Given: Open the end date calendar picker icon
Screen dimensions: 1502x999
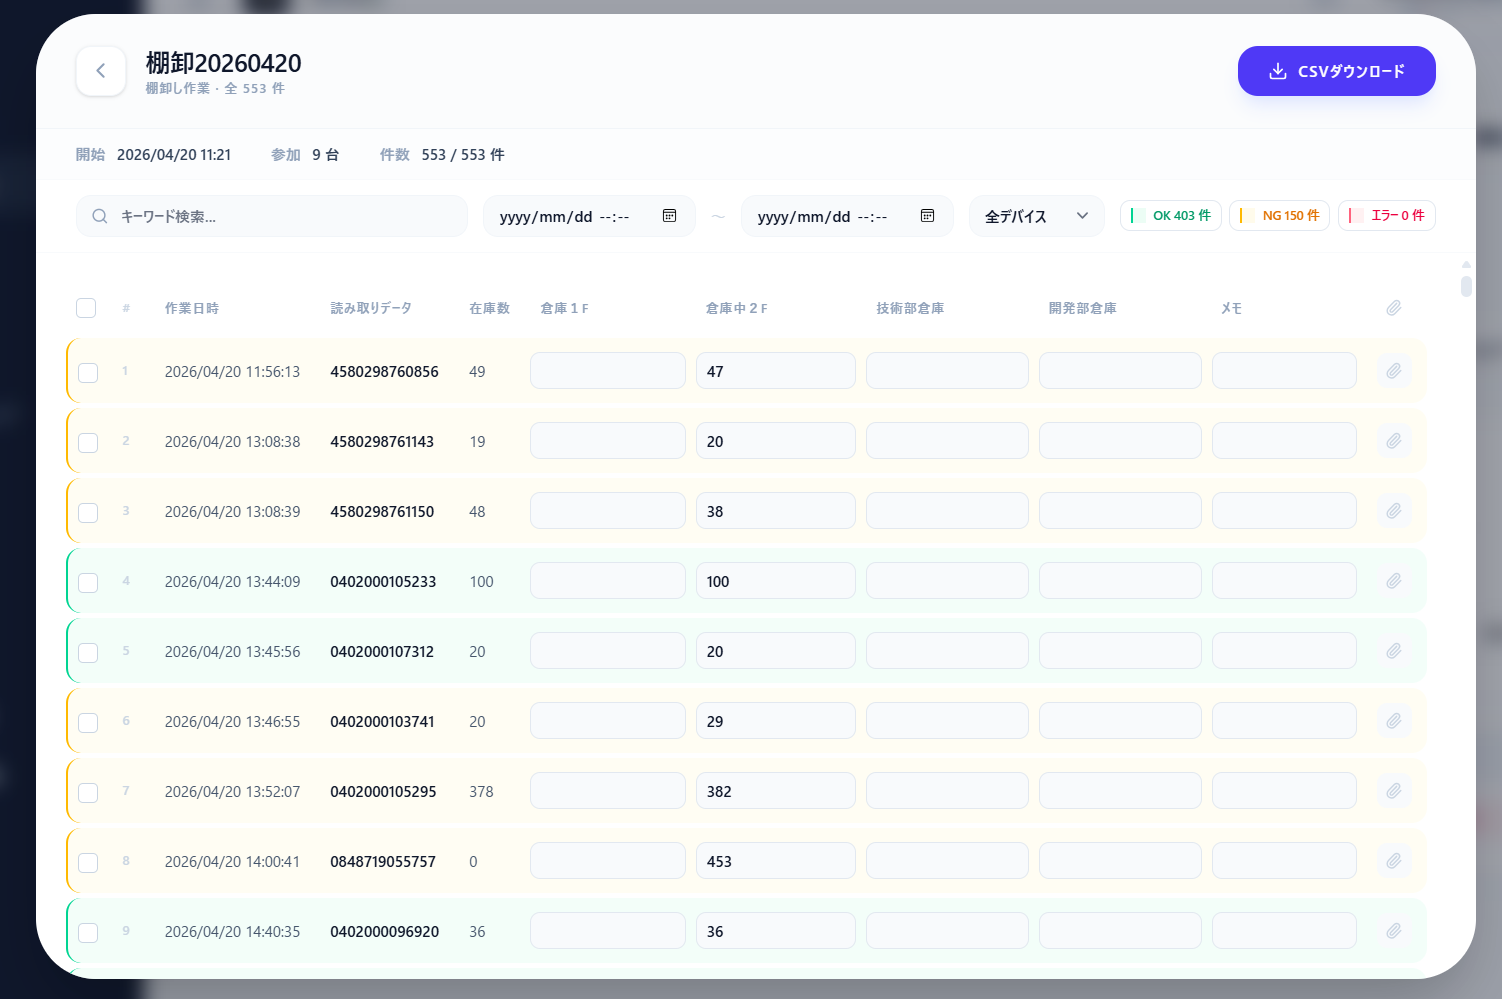Looking at the screenshot, I should (x=928, y=216).
